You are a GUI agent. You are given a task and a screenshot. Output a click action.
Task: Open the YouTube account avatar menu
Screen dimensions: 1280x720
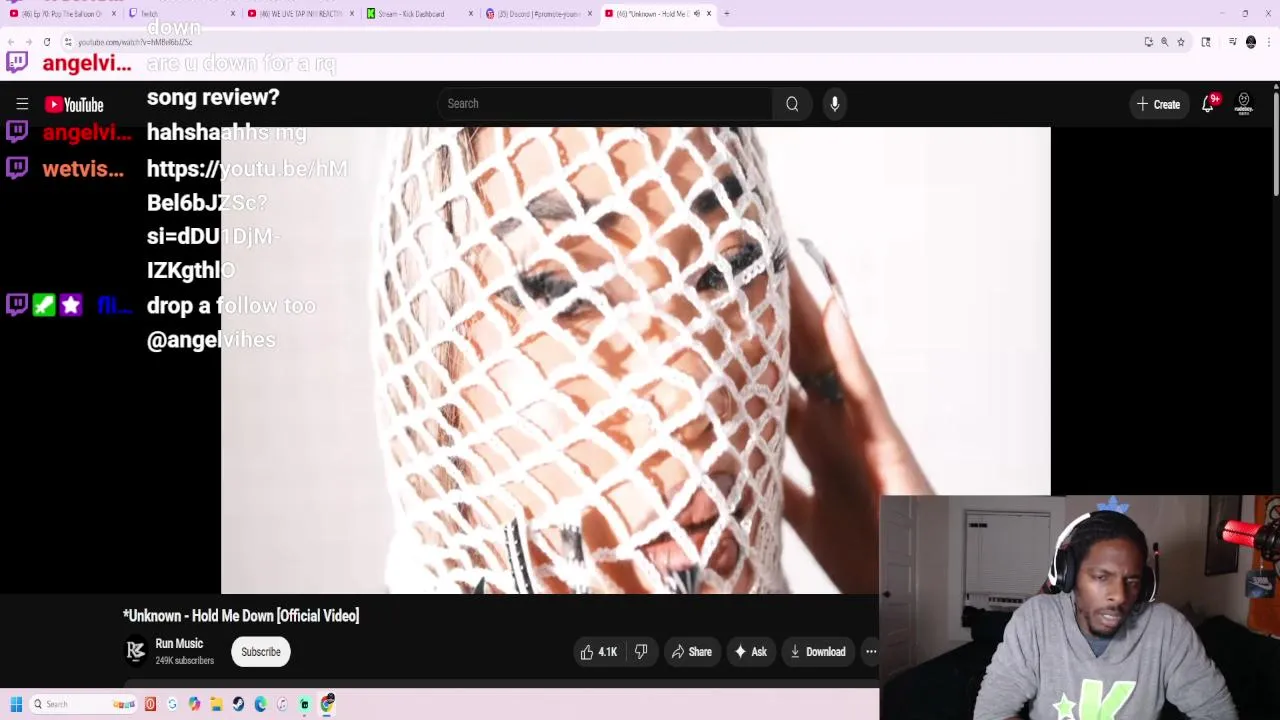(1244, 104)
